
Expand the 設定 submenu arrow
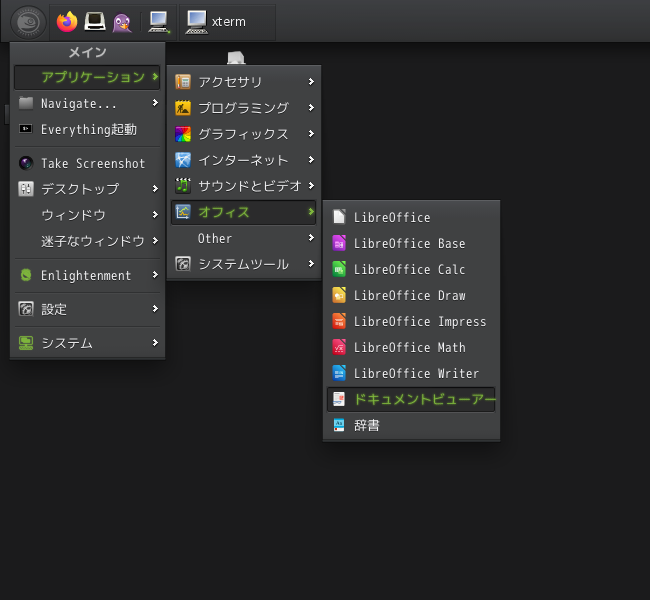(x=155, y=309)
